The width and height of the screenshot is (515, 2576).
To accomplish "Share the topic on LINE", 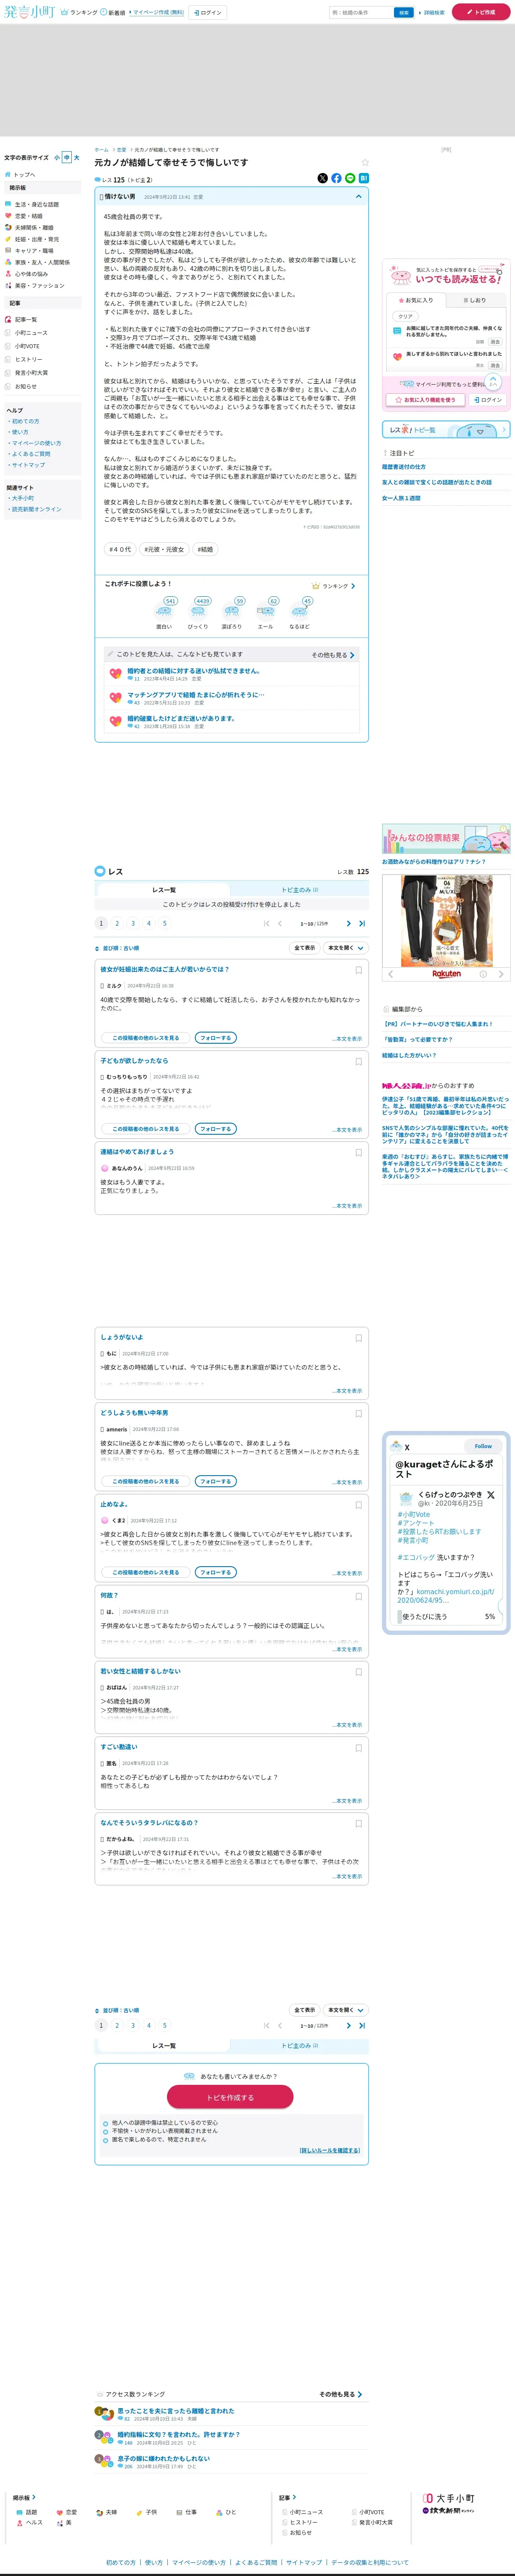I will pos(350,178).
